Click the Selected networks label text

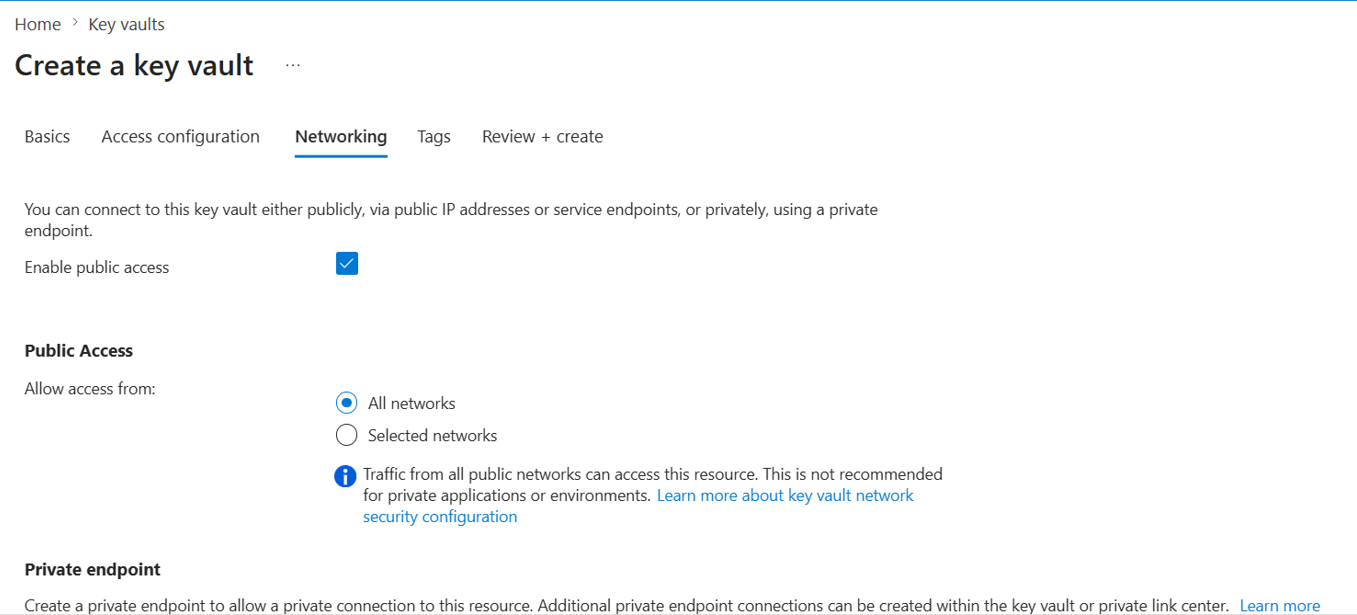pyautogui.click(x=432, y=436)
